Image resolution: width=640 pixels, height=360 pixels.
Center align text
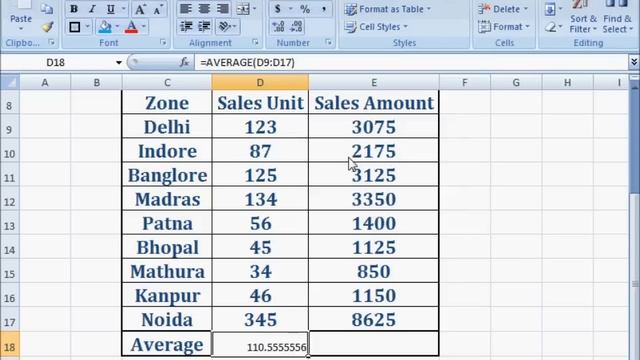[204, 9]
